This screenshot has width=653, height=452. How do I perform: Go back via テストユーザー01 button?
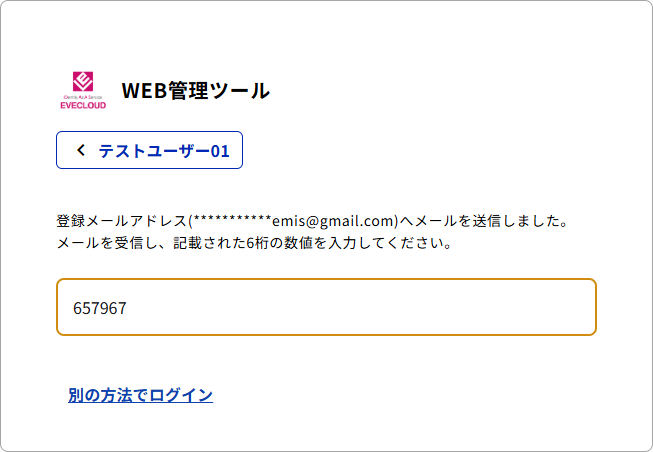click(x=149, y=151)
